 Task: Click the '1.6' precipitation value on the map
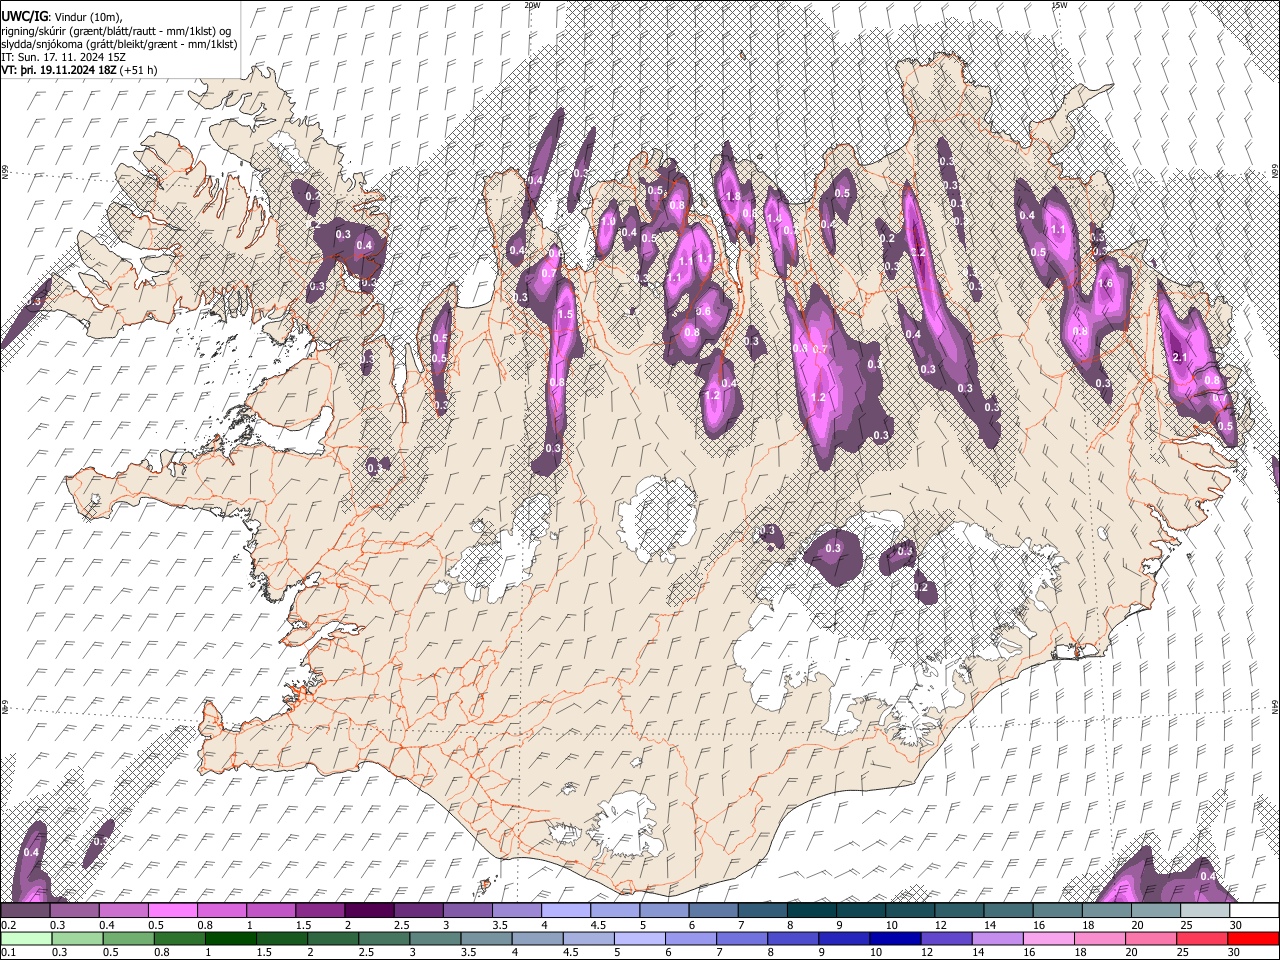click(x=1105, y=284)
